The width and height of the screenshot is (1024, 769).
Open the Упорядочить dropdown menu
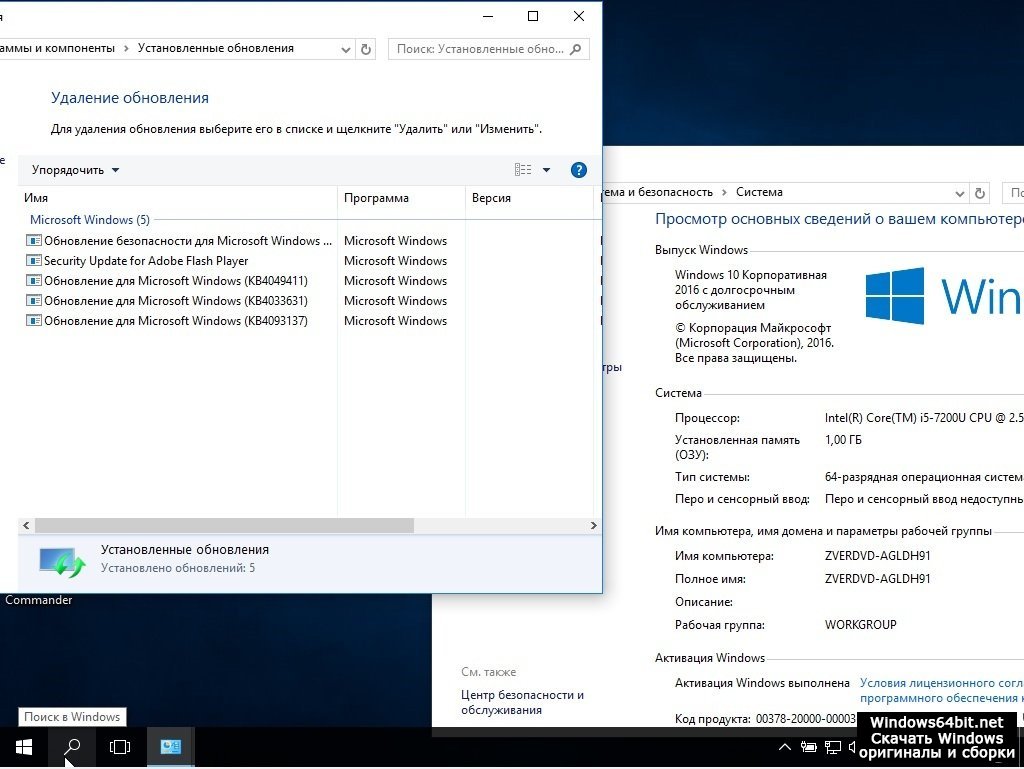coord(75,170)
